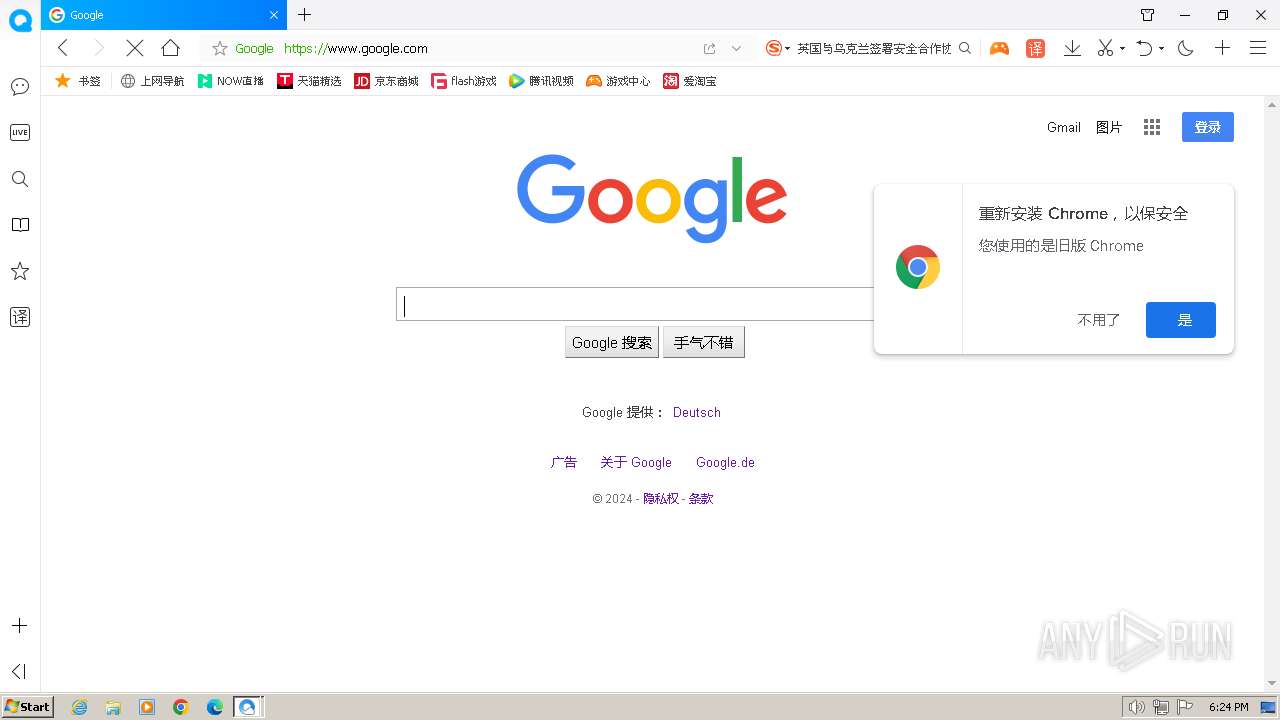Click the Windows Start button
1280x720 pixels.
[28, 707]
